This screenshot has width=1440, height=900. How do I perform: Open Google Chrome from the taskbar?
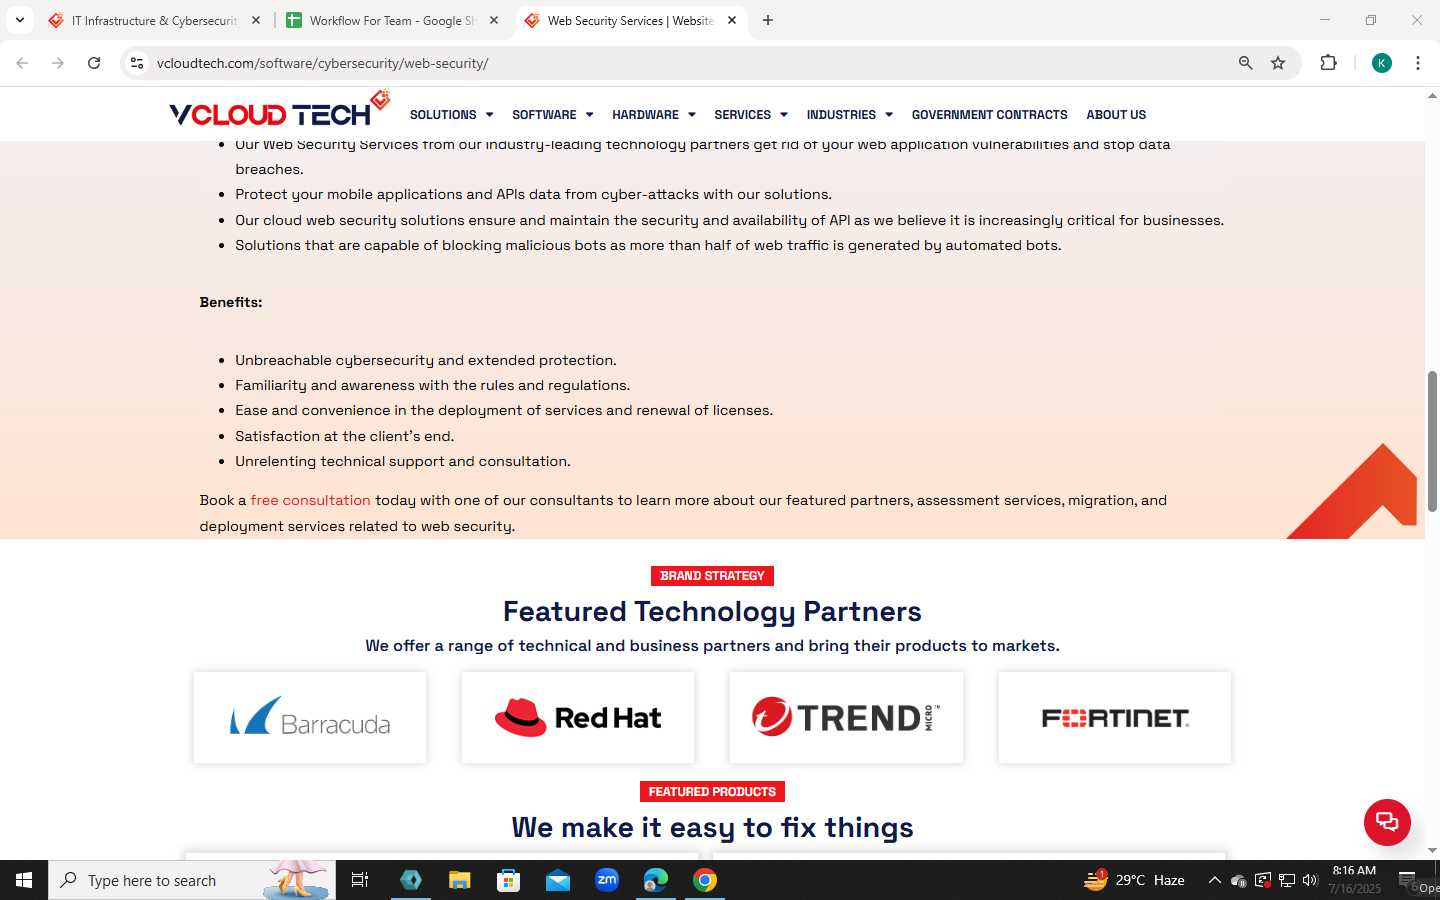705,880
